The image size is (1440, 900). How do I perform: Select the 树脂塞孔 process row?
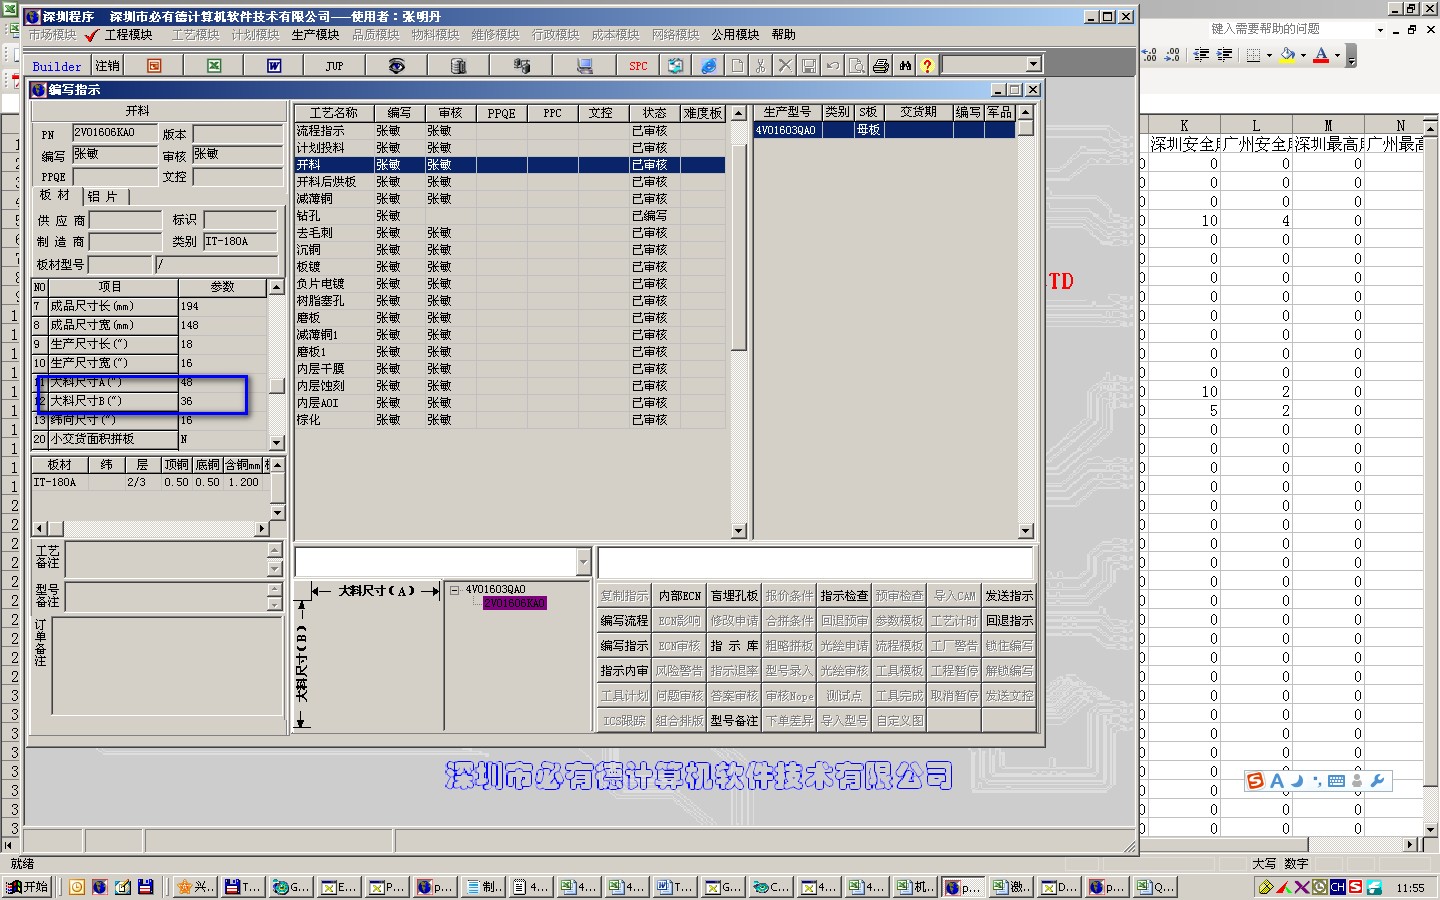[510, 301]
